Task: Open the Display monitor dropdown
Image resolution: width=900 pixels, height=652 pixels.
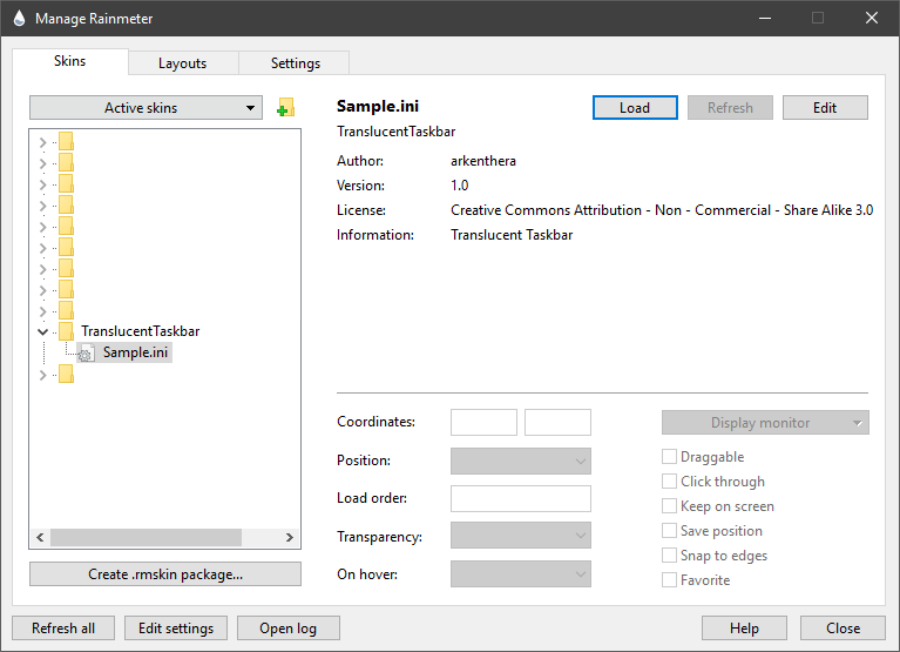Action: coord(765,423)
